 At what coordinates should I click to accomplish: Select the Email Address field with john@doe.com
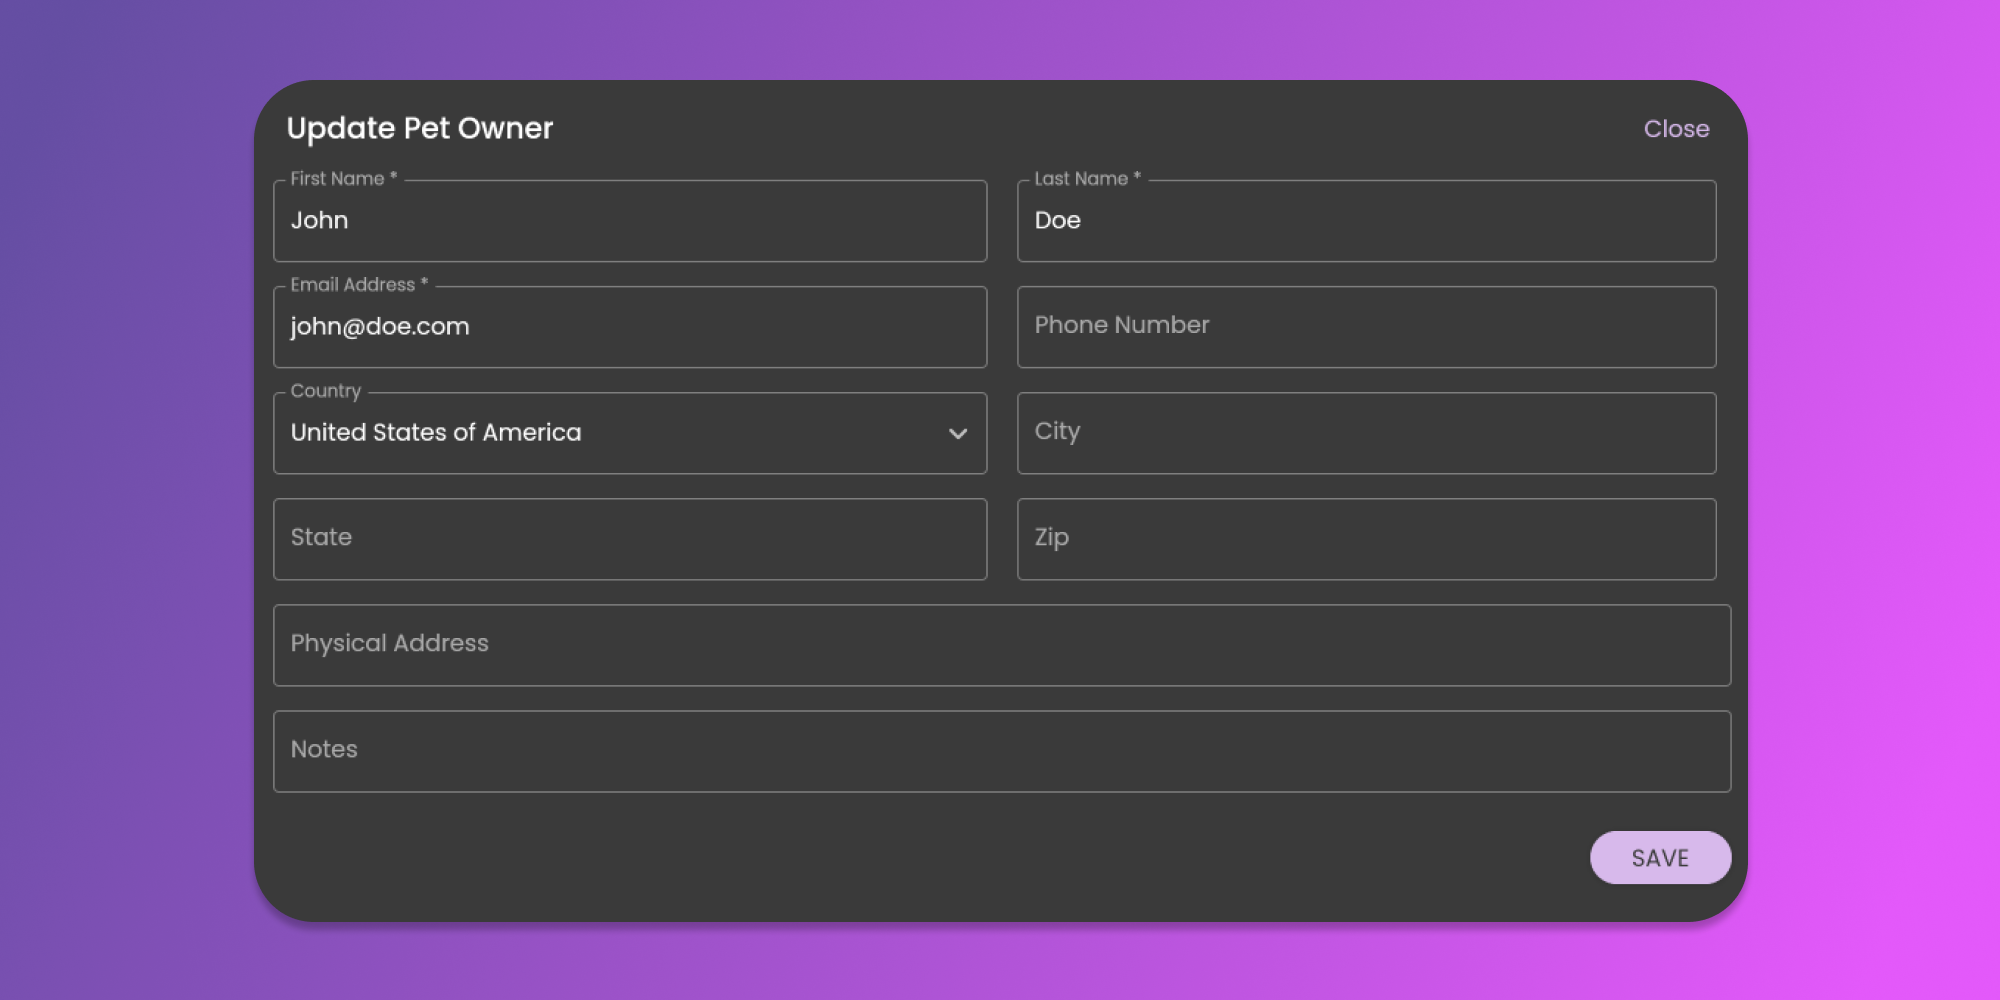(630, 327)
